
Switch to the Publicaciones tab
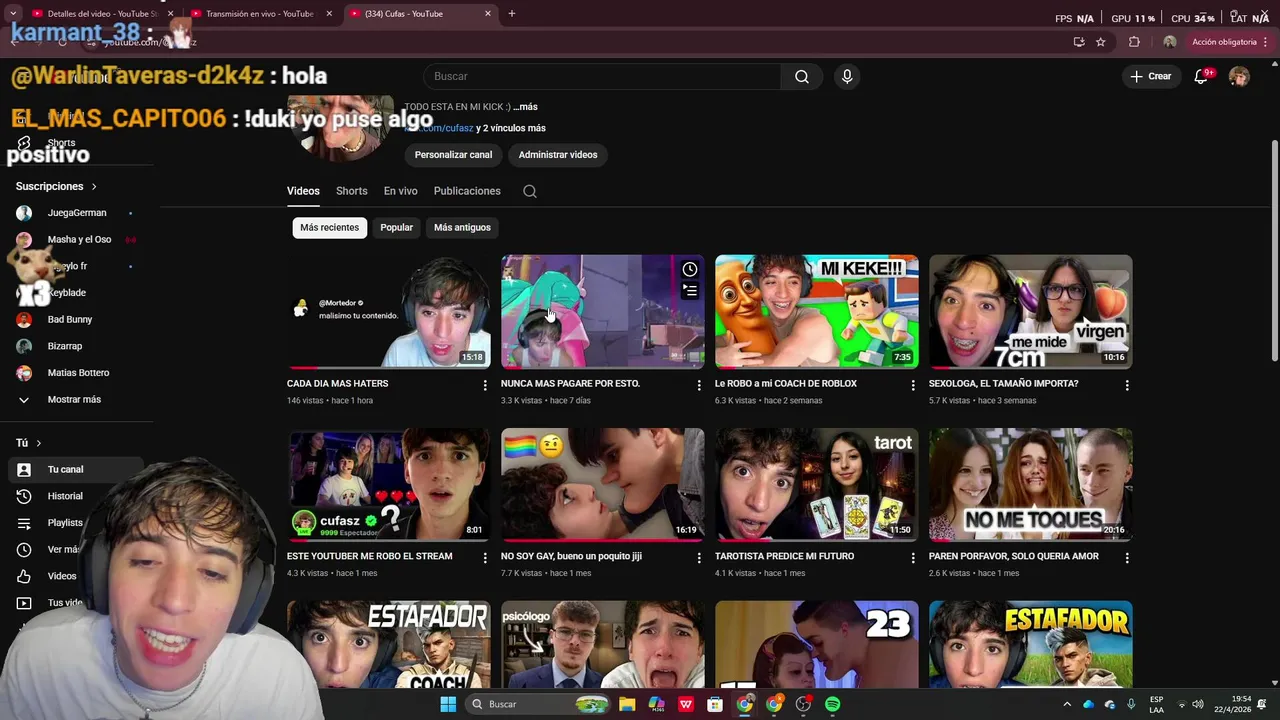[x=467, y=191]
